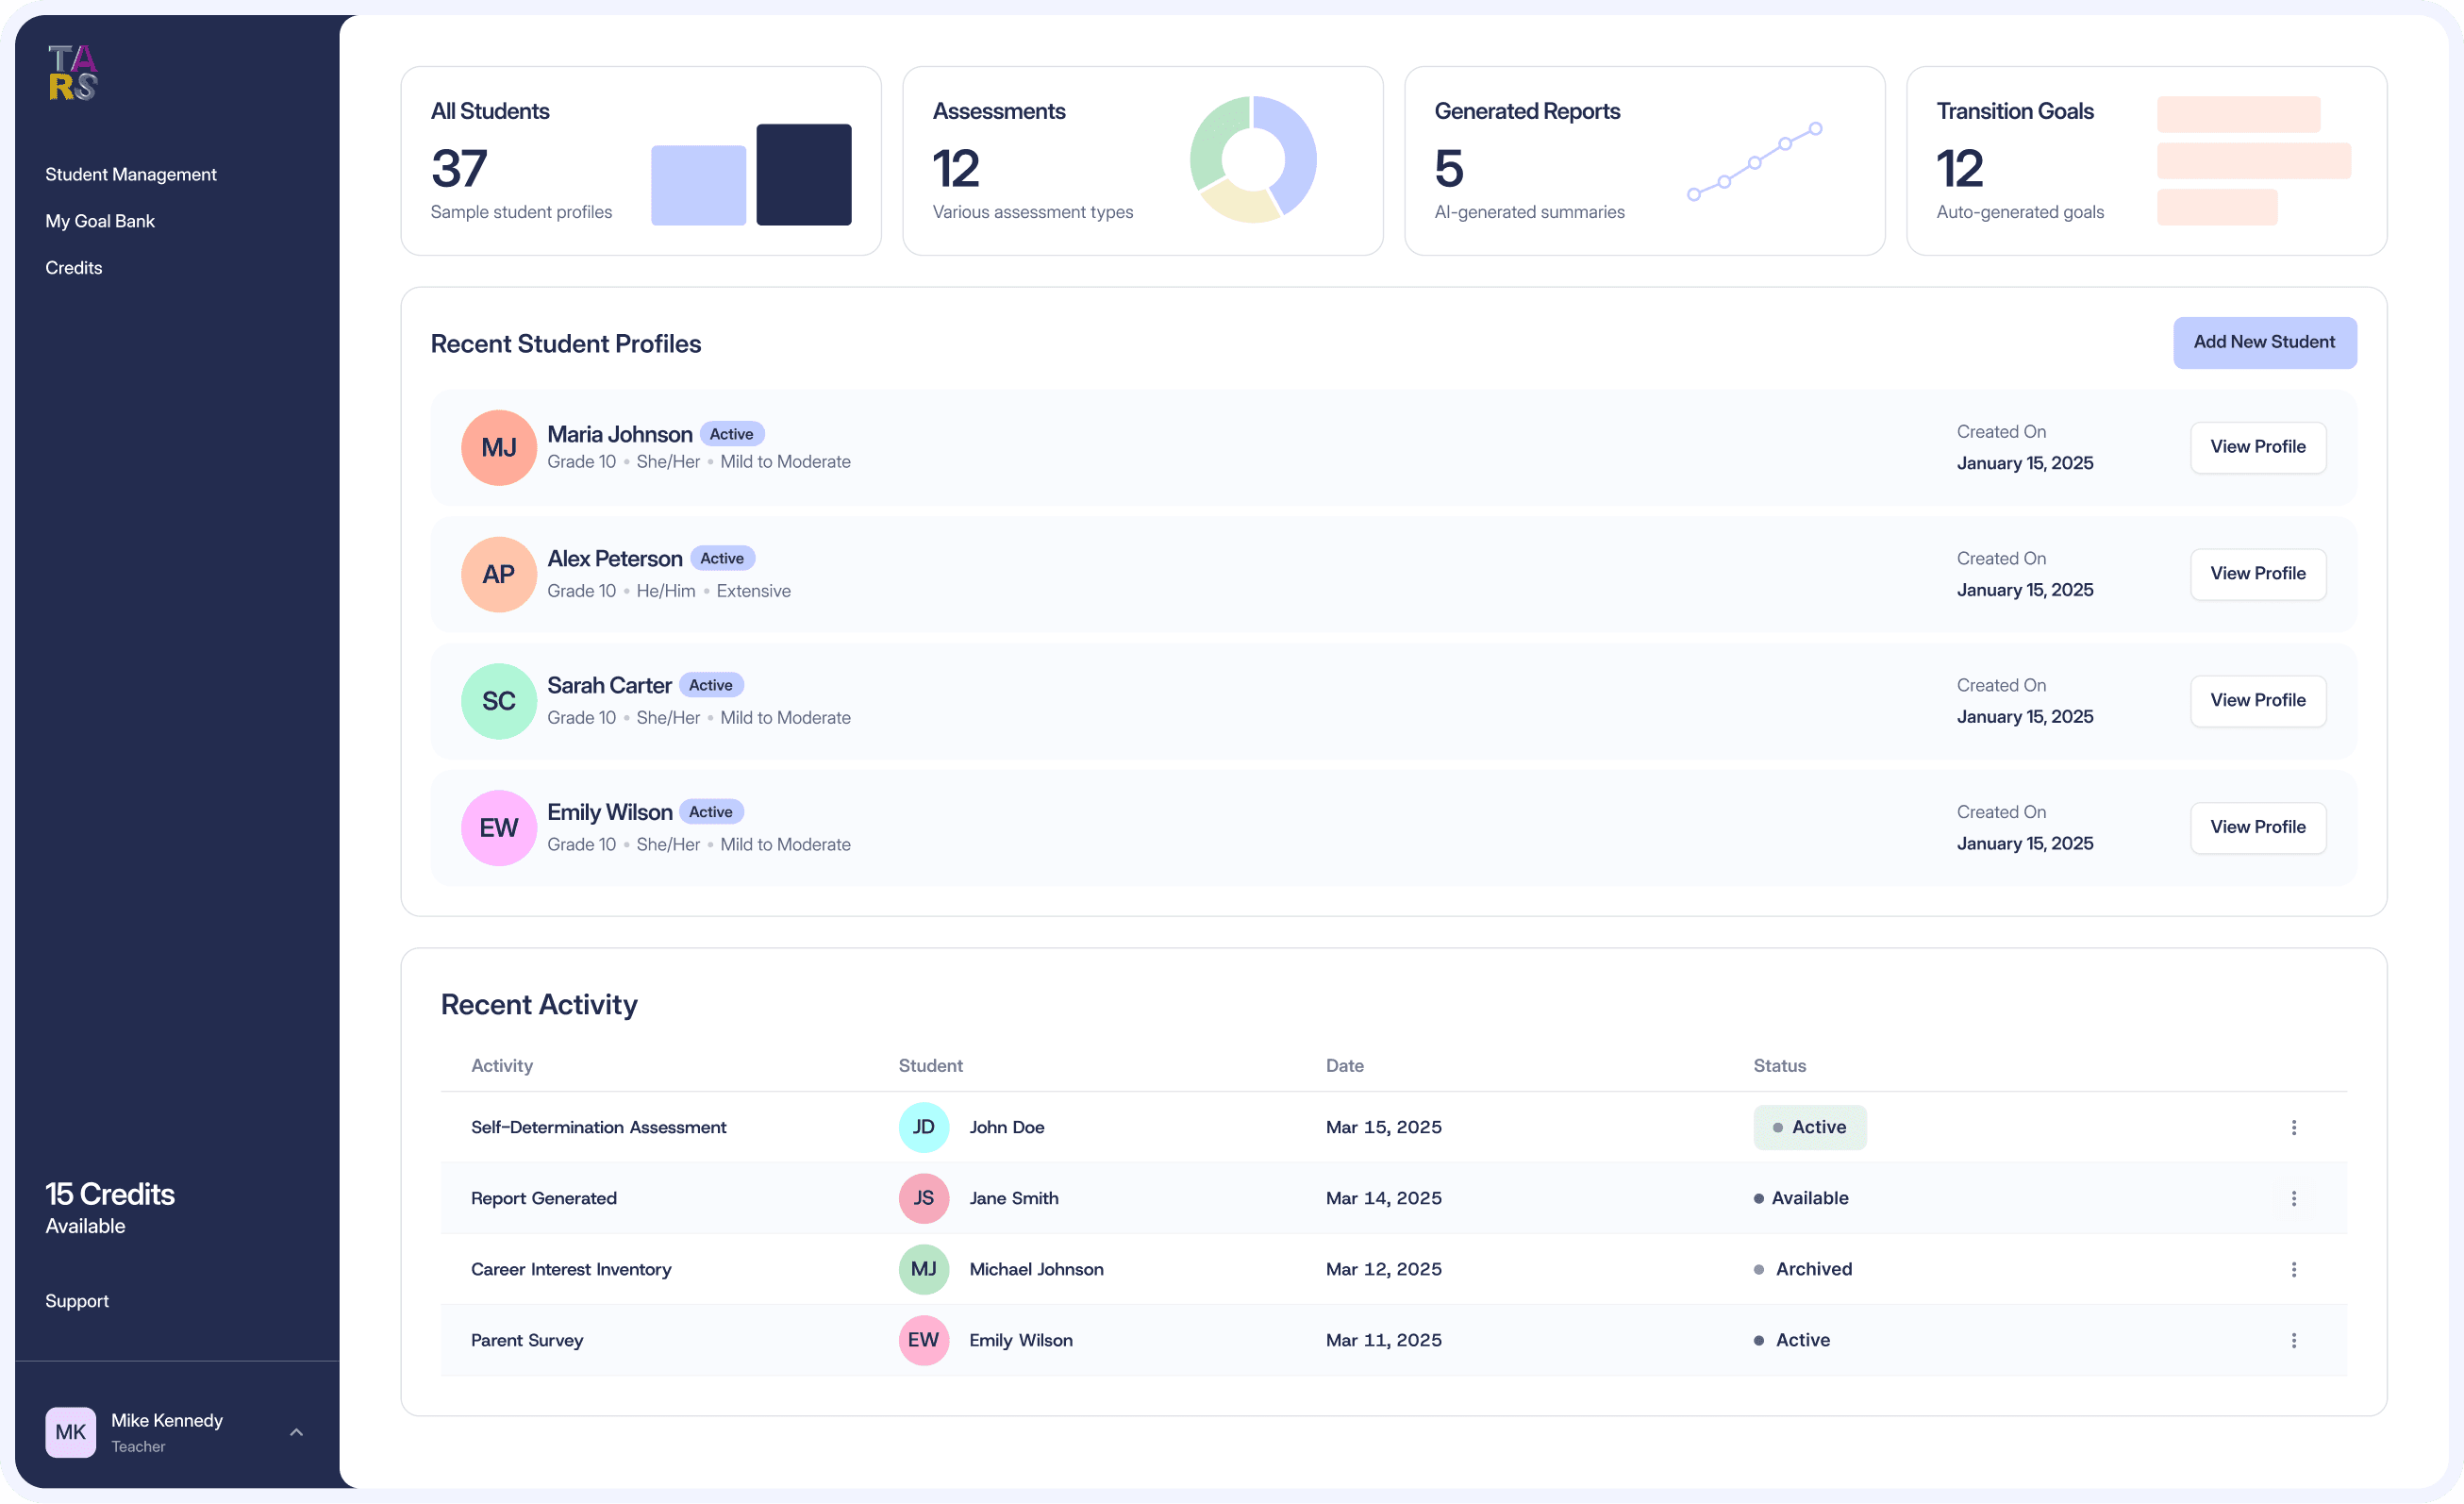Open the Generated Reports card

1645,161
